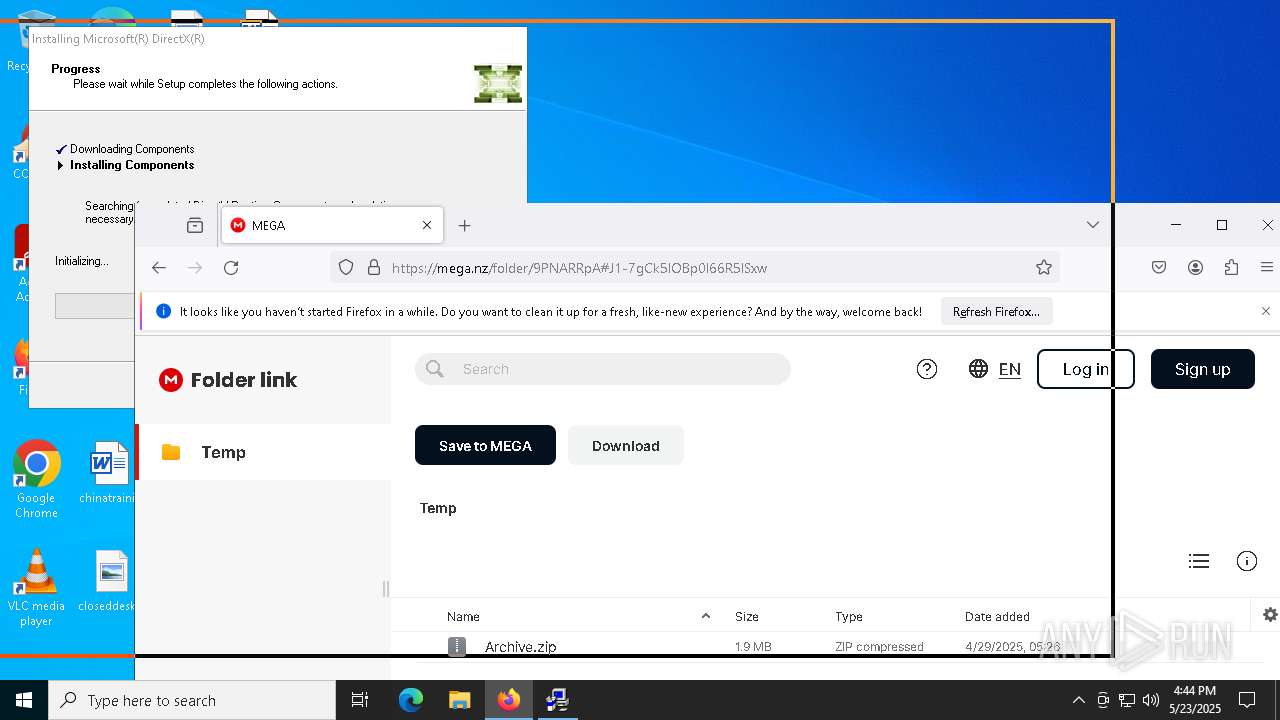Open the Firefox hamburger menu

coord(1267,268)
